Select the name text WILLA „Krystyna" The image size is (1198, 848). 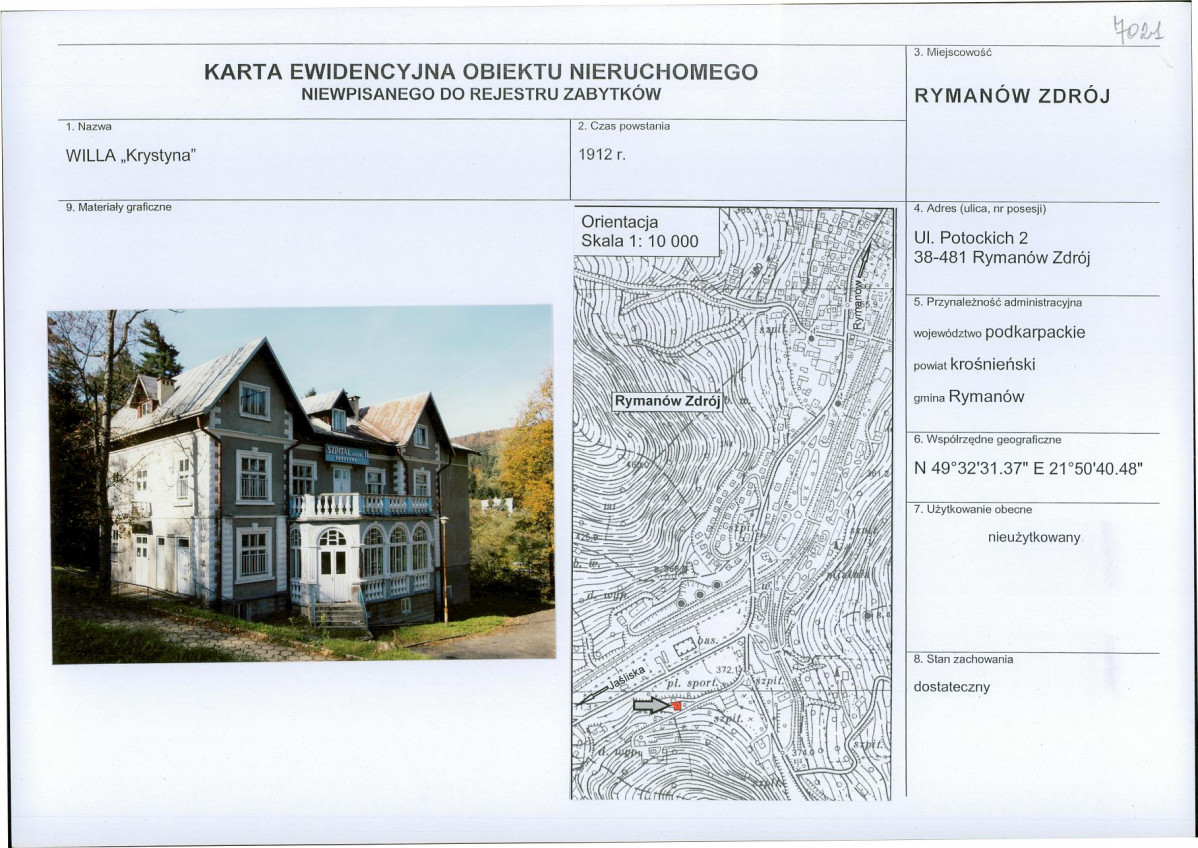[x=131, y=156]
